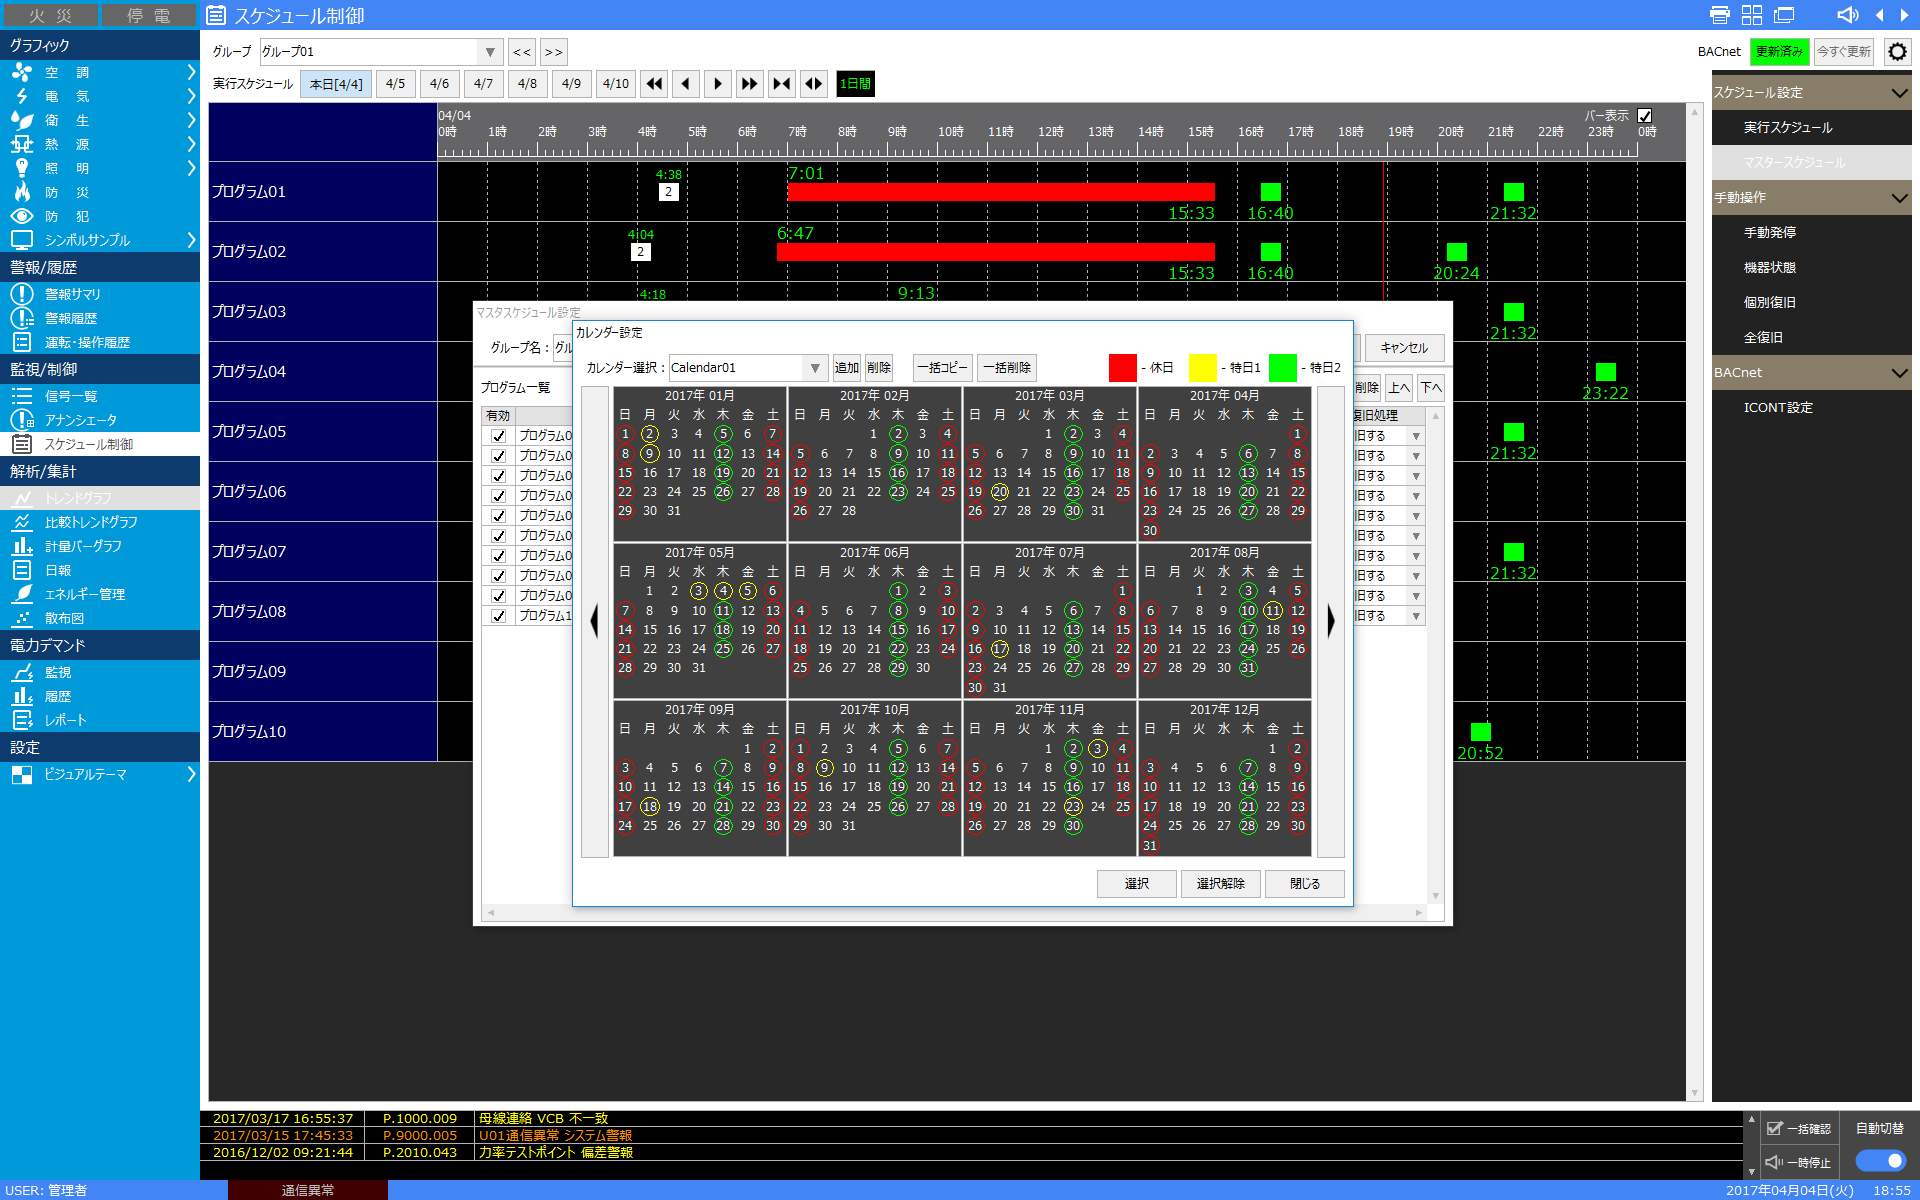
Task: Click the single left arrow schedule button
Action: [x=686, y=84]
